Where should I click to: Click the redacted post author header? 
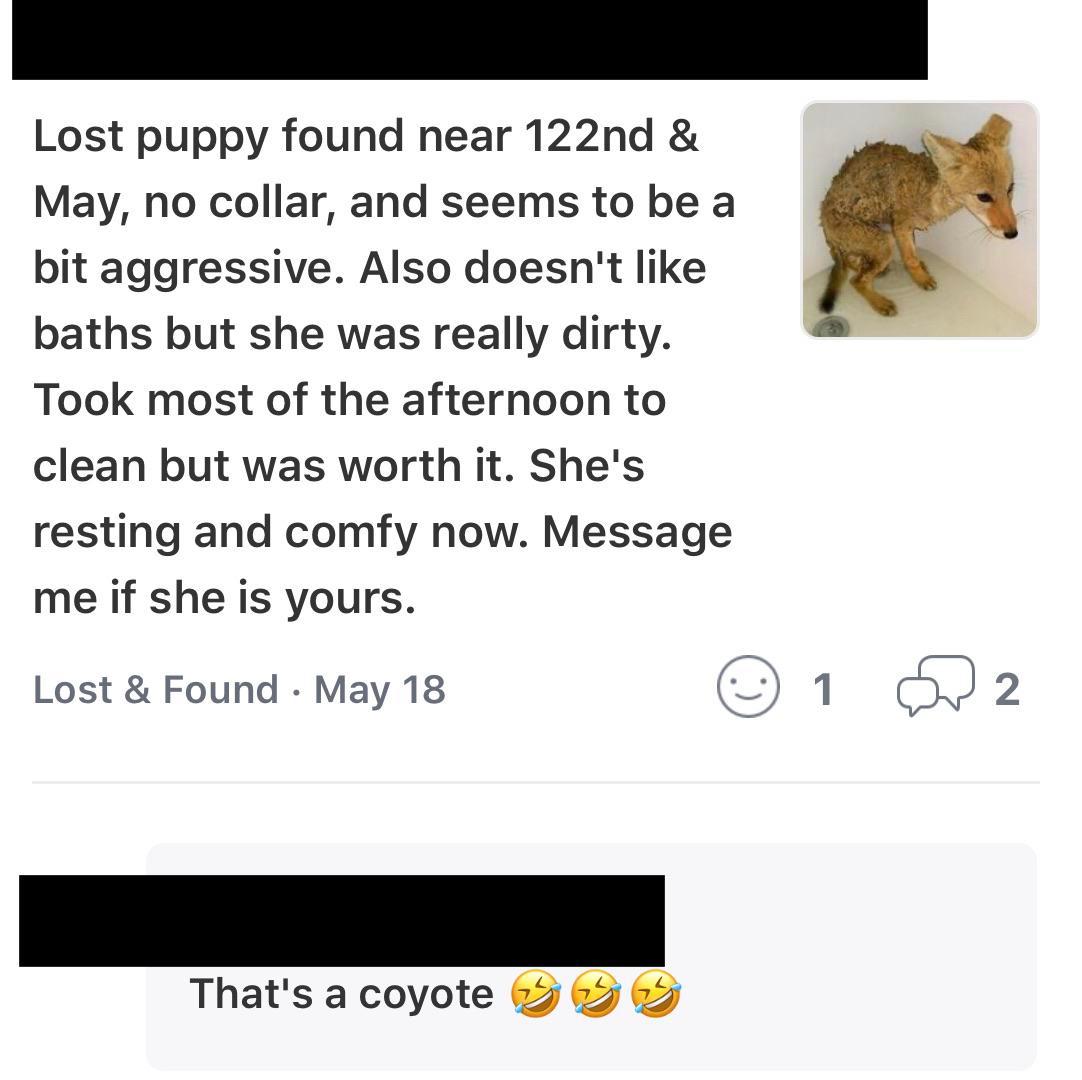[x=470, y=40]
